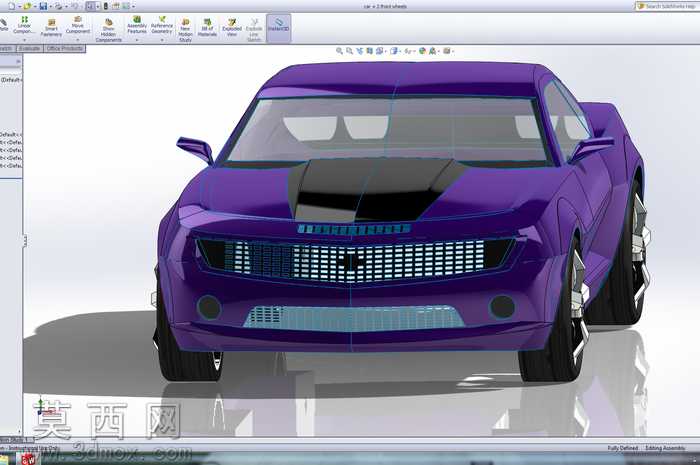Launch Smart Fasteners tool
The width and height of the screenshot is (700, 465).
(51, 28)
